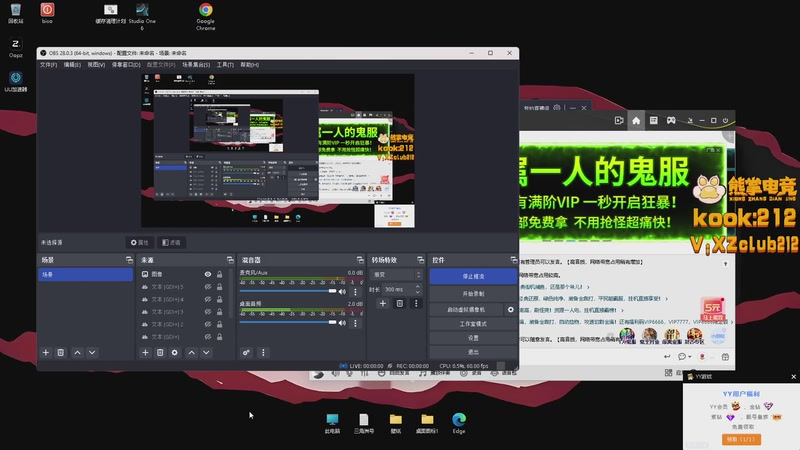Hide the image source via eye icon
This screenshot has width=800, height=450.
pyautogui.click(x=208, y=274)
